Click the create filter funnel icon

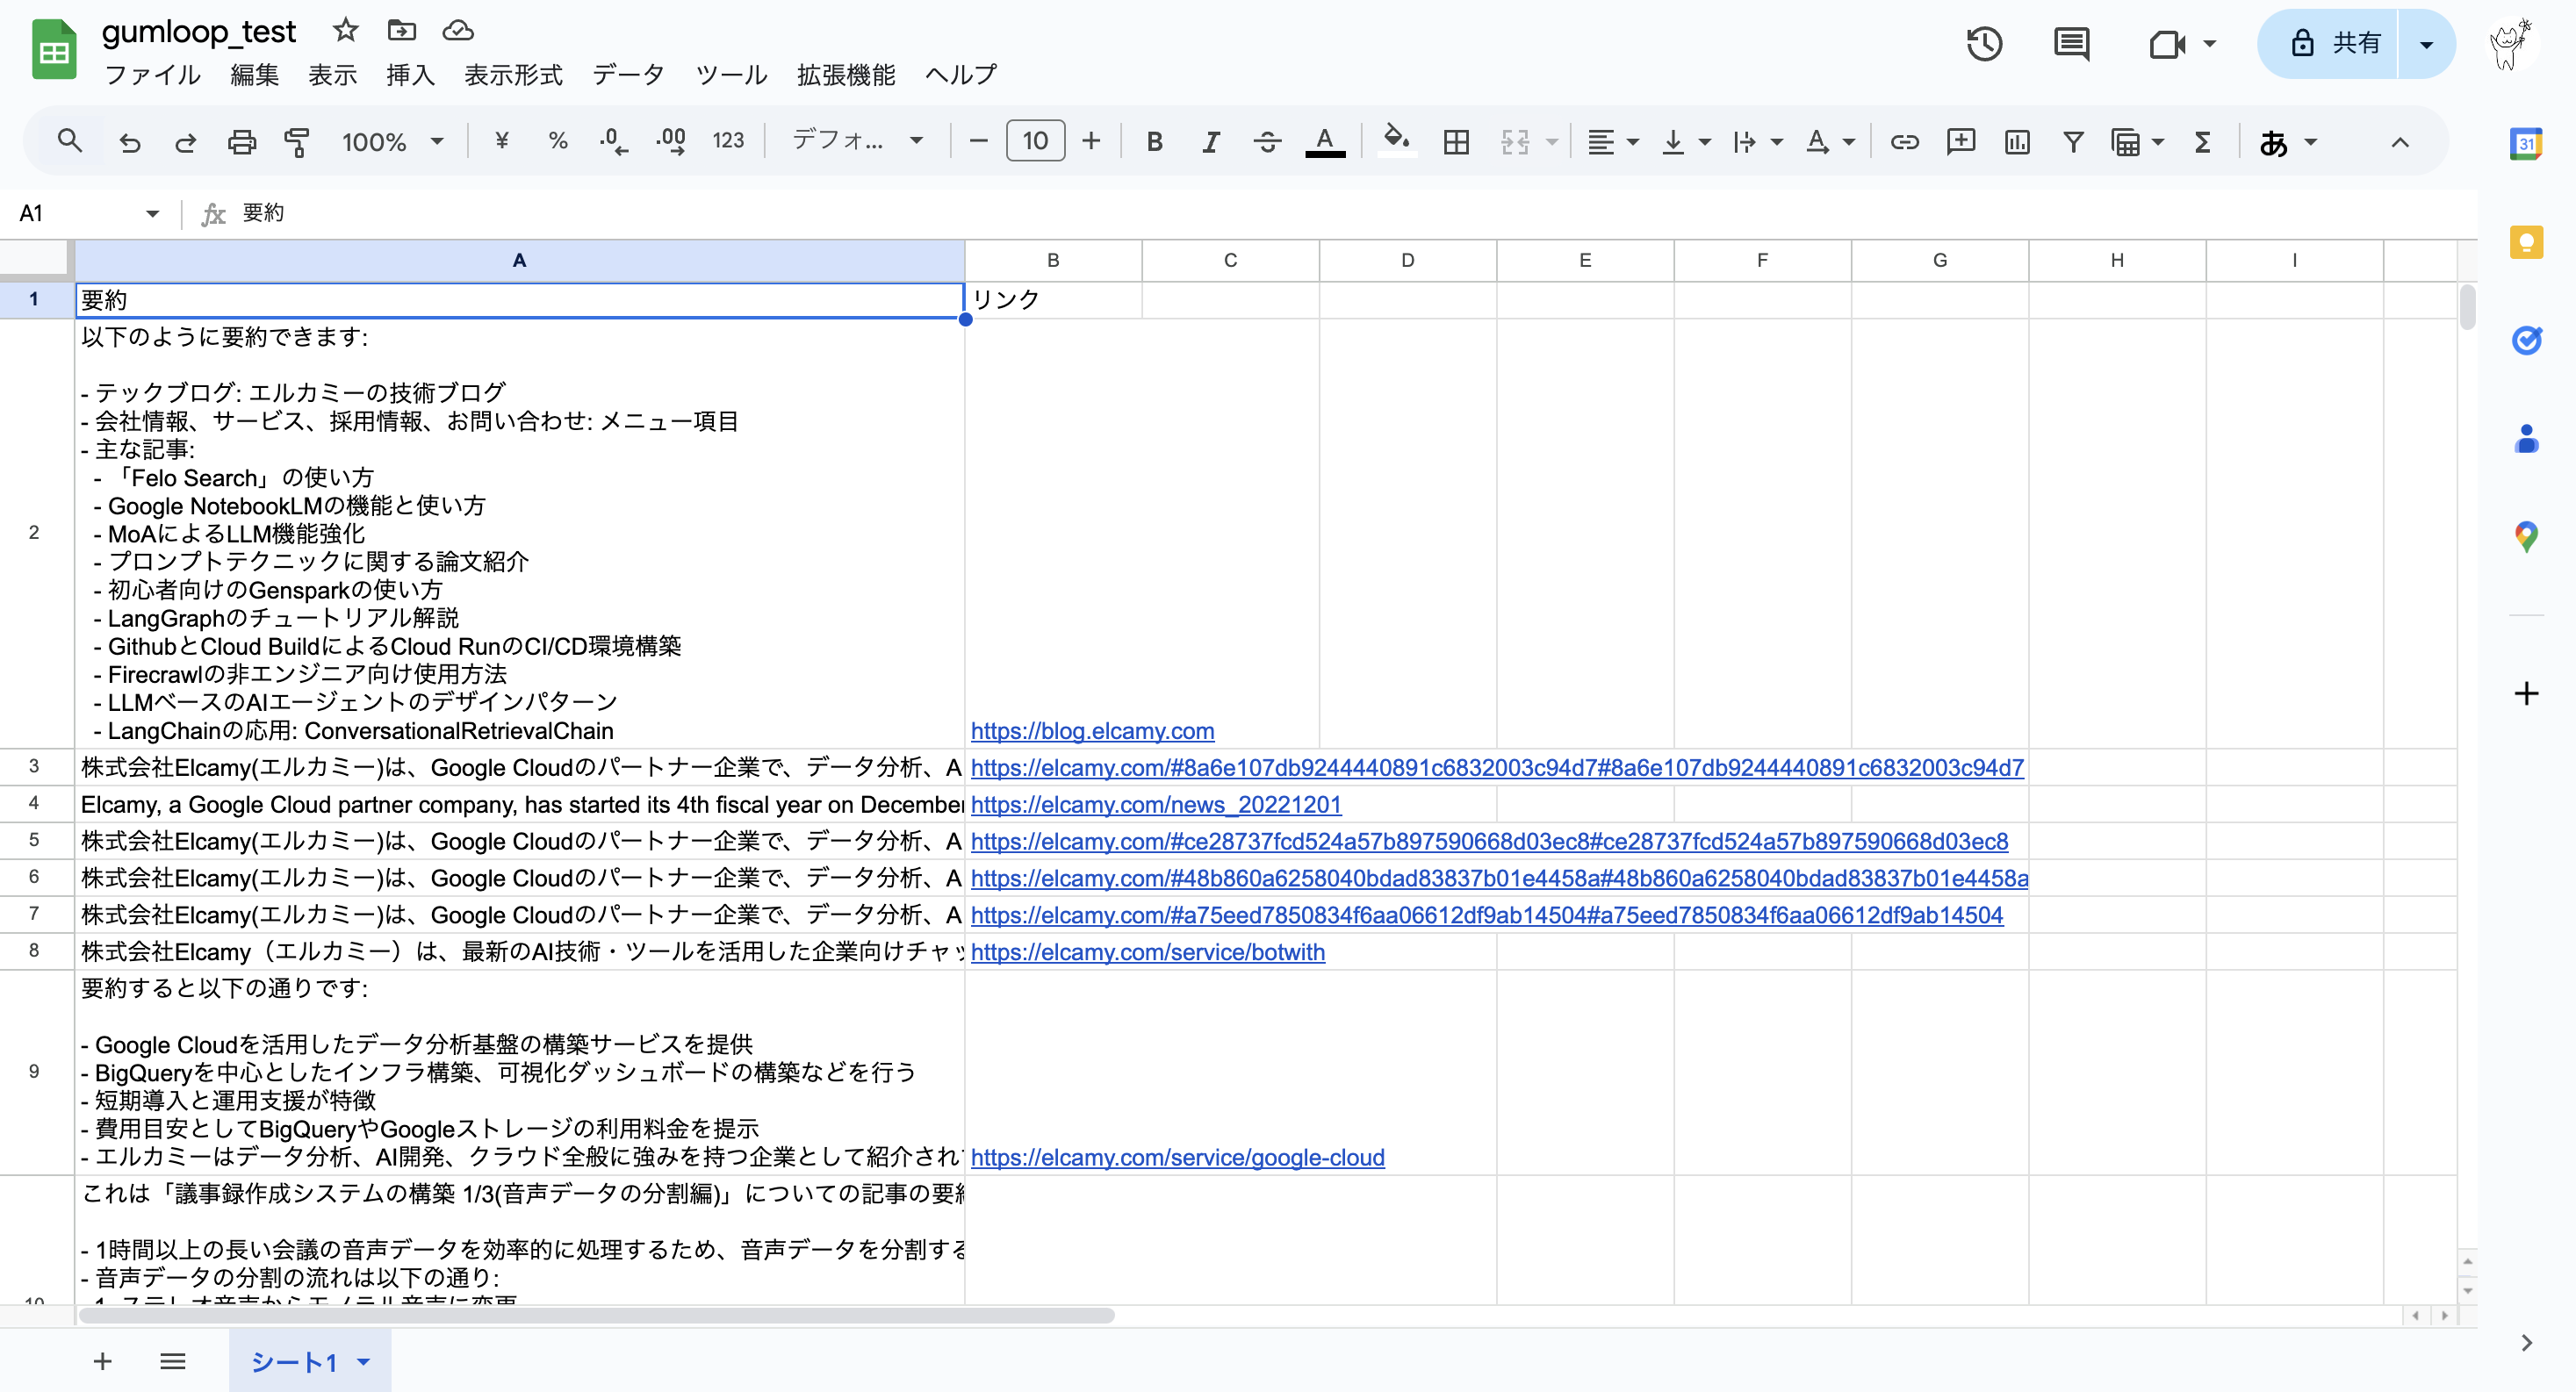[x=2073, y=142]
